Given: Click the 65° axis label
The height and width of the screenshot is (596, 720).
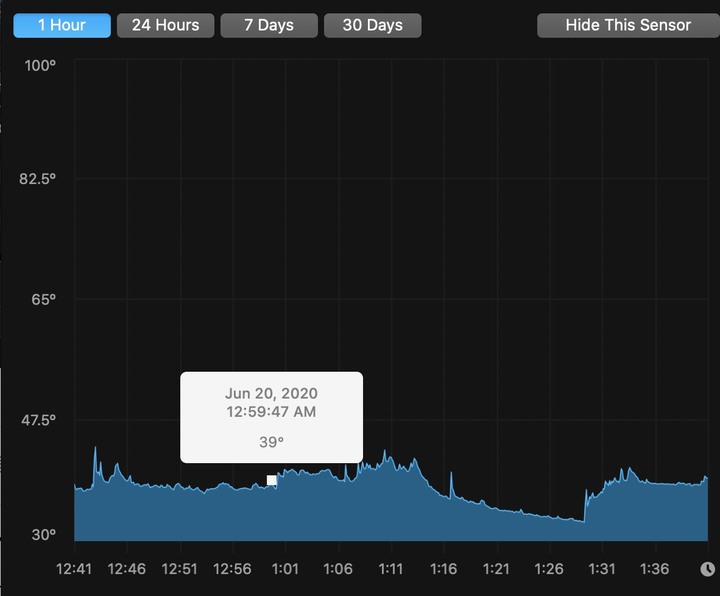Looking at the screenshot, I should (x=44, y=300).
